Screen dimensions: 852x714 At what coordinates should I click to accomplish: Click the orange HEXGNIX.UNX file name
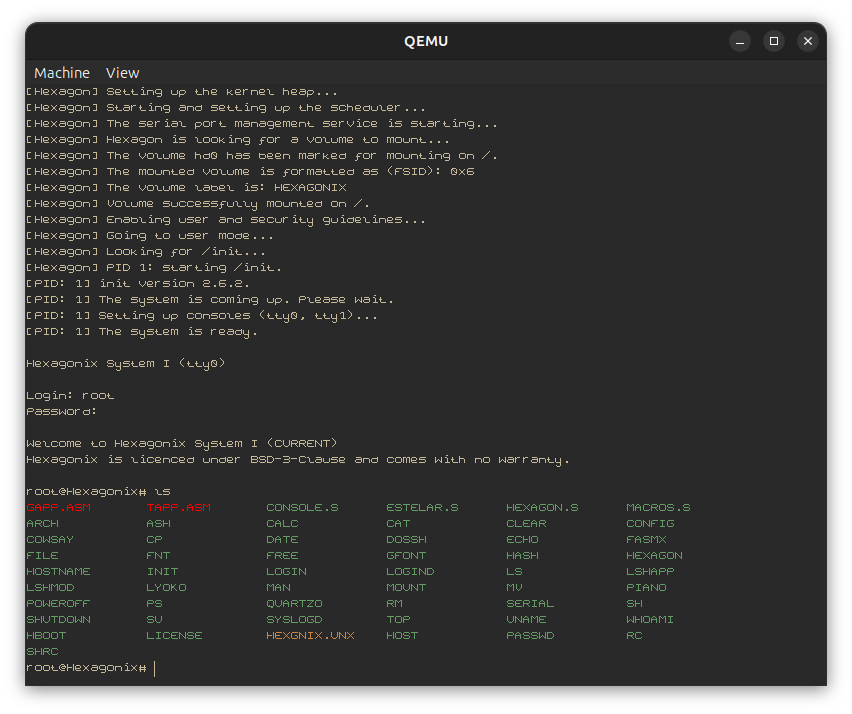(x=310, y=636)
